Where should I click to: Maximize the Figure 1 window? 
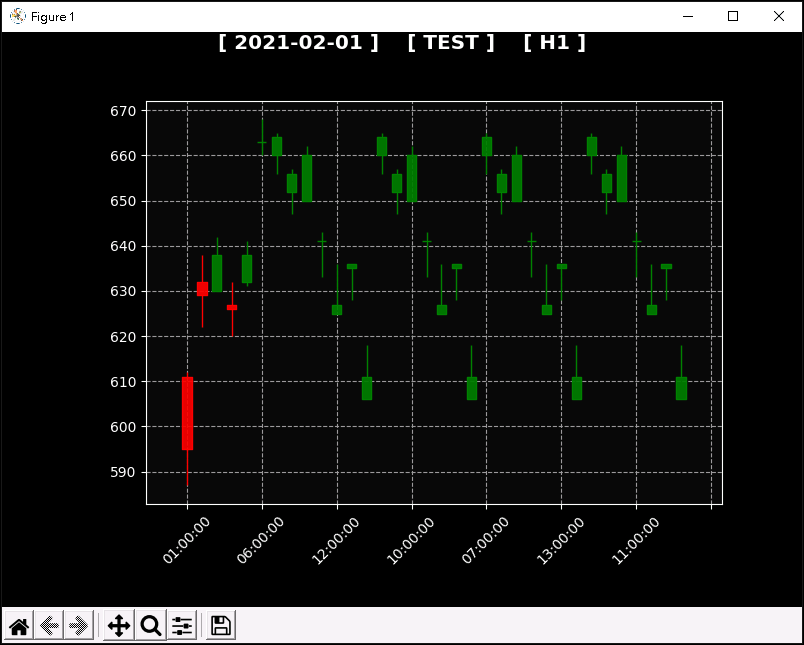pos(733,16)
